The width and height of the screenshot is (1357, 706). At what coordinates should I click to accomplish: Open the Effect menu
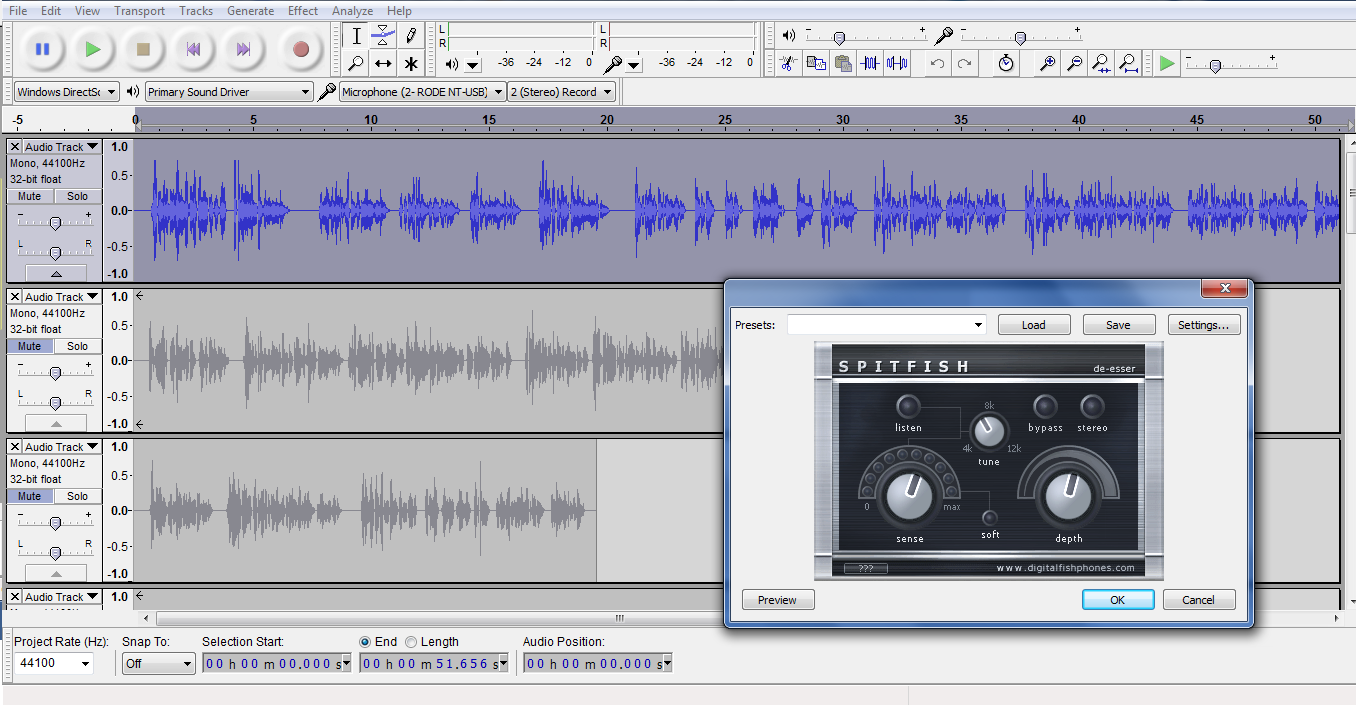tap(302, 11)
